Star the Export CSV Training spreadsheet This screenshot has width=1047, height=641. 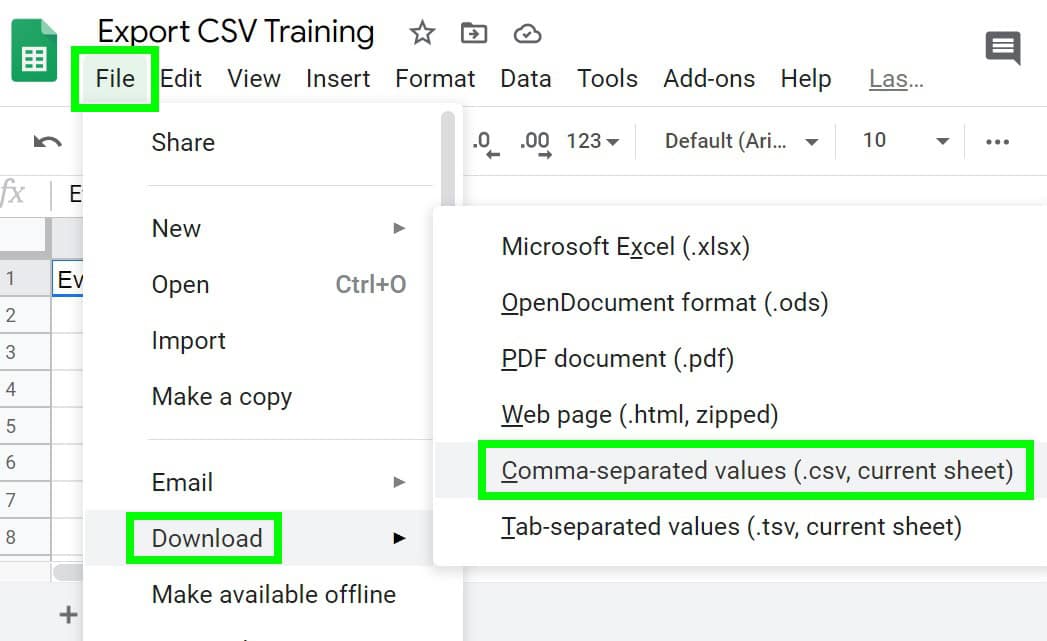(421, 32)
